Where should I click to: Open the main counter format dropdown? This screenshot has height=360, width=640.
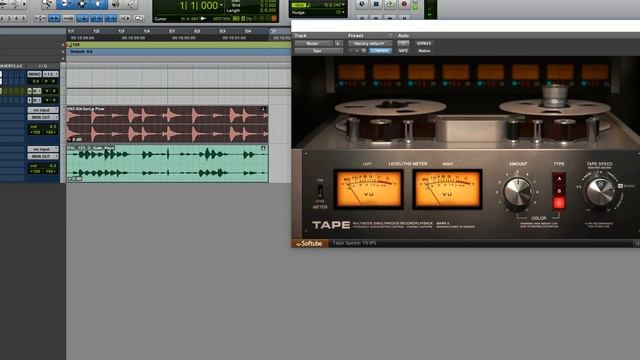[x=222, y=5]
